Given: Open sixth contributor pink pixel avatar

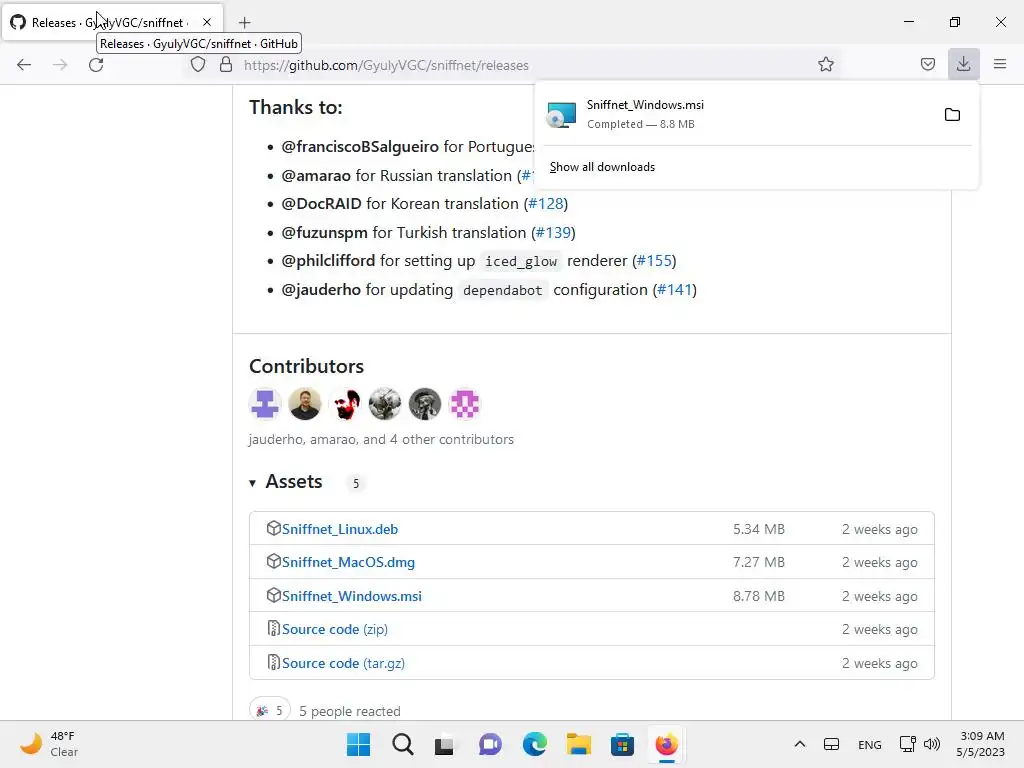Looking at the screenshot, I should 465,404.
